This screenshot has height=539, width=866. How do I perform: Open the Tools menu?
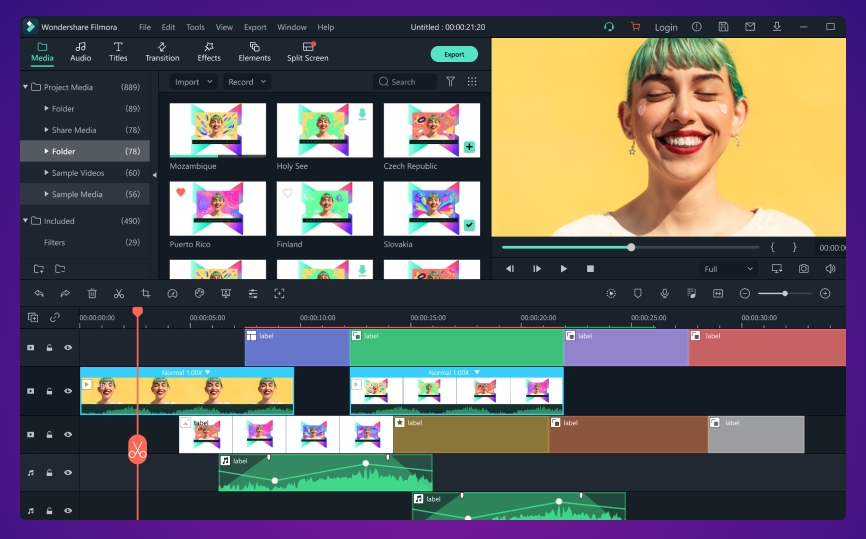(x=195, y=27)
